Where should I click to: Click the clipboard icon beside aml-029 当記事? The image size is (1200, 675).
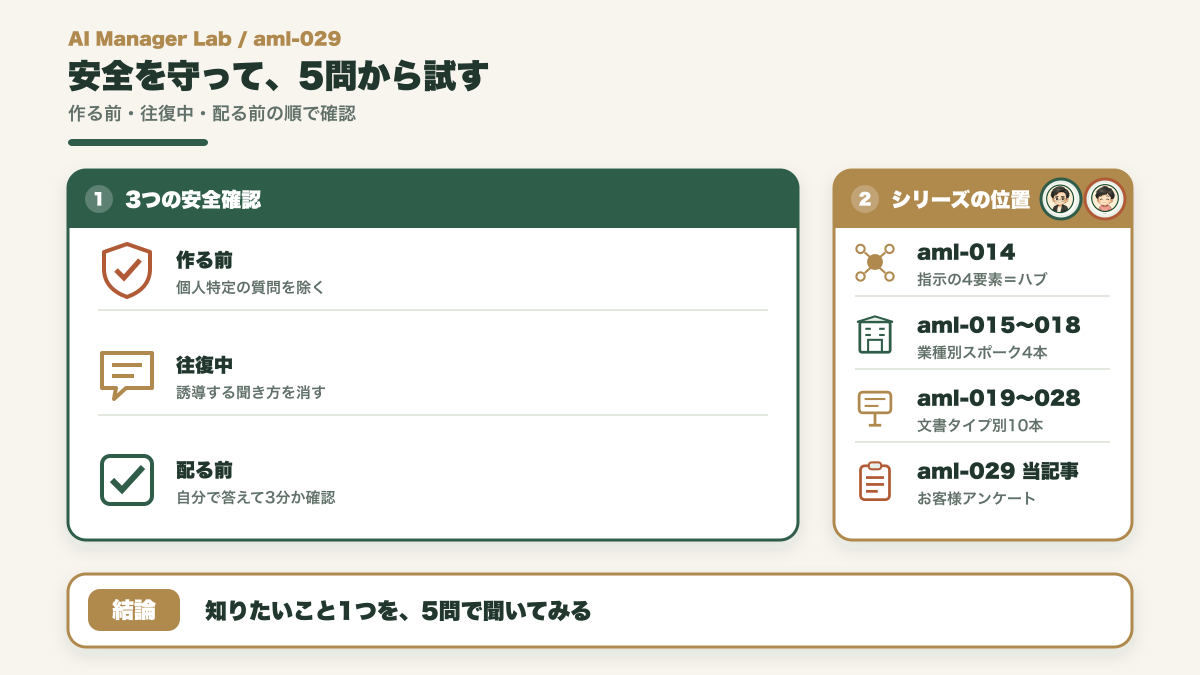pyautogui.click(x=875, y=481)
